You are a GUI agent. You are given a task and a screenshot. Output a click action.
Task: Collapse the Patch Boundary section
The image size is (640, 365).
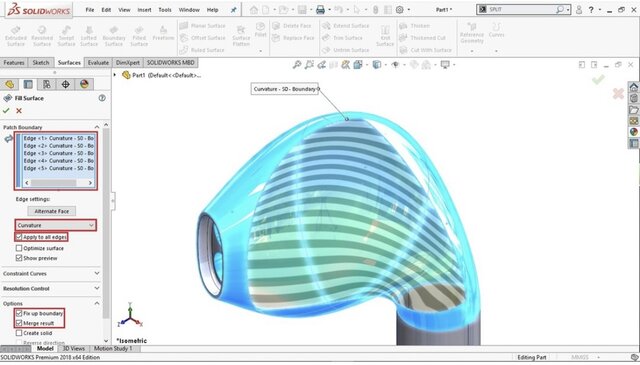click(x=97, y=127)
